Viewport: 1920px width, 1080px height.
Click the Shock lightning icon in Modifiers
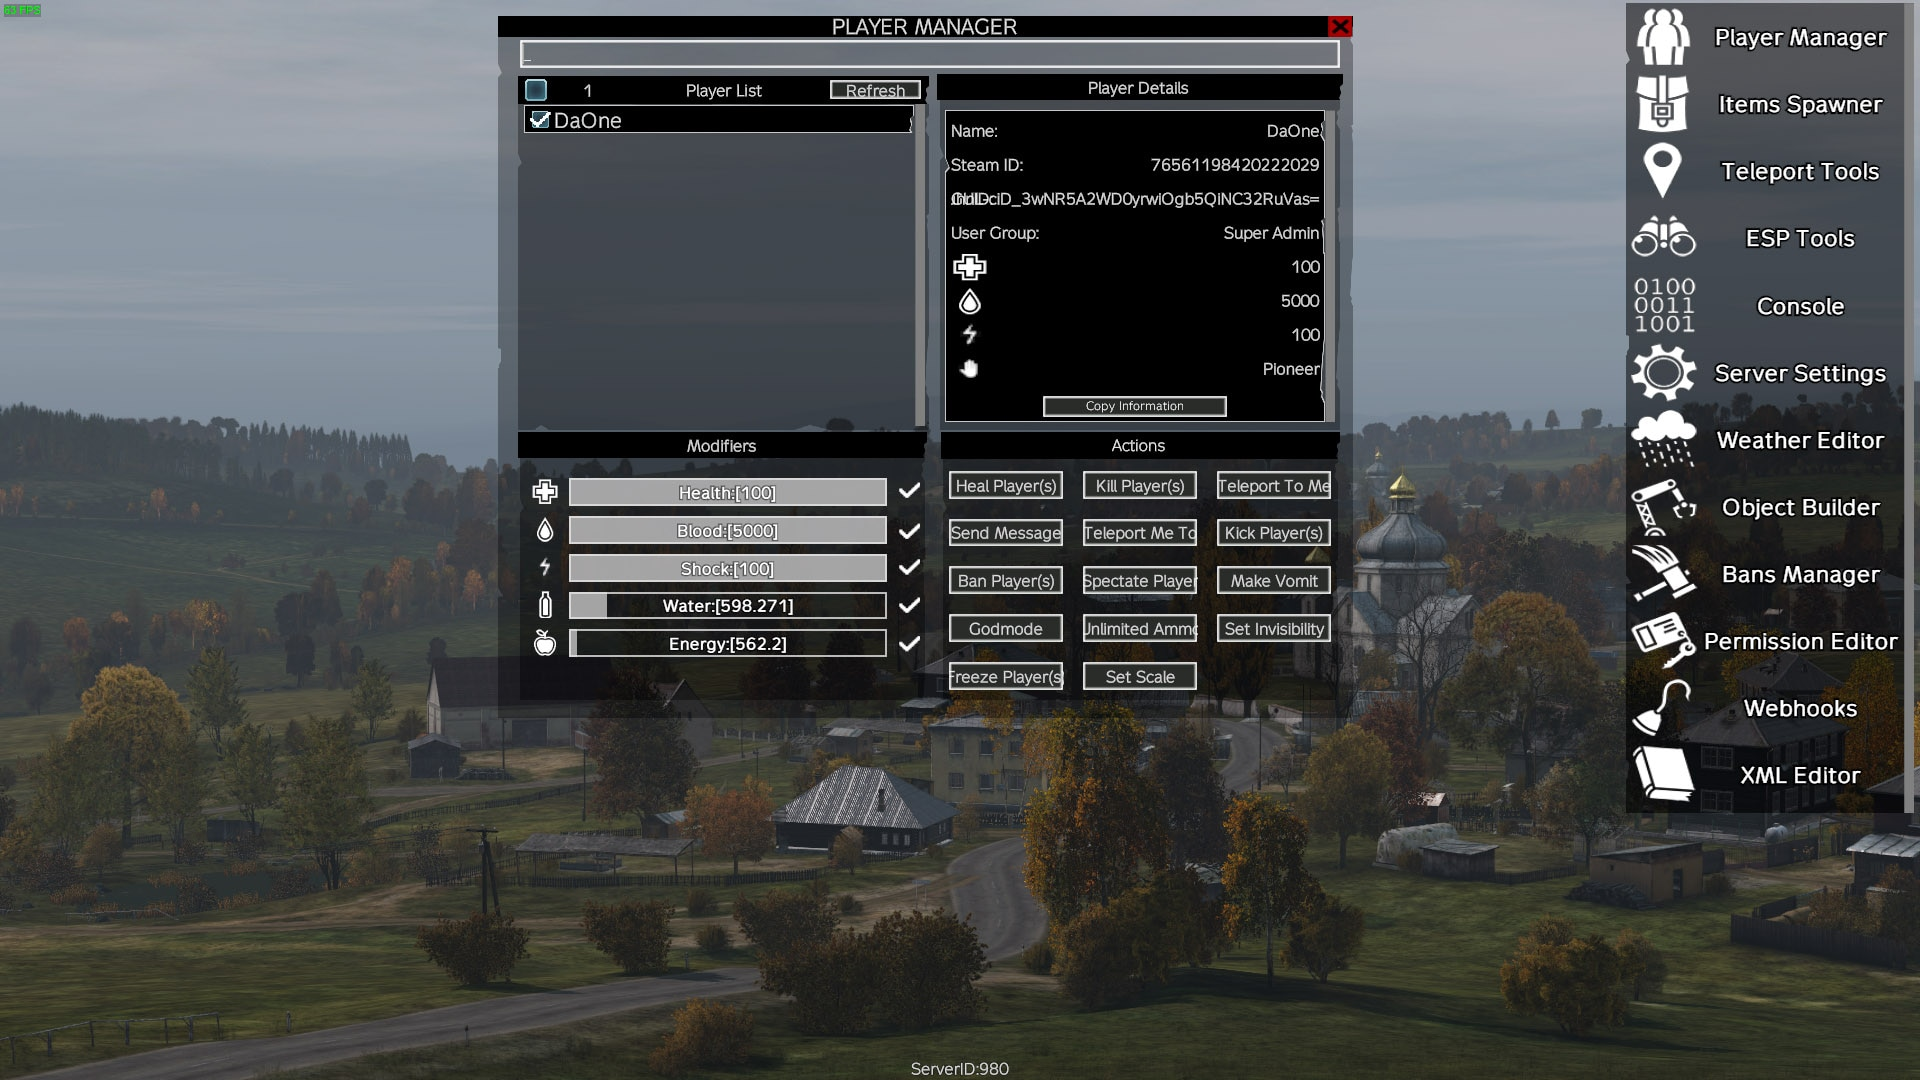point(545,568)
